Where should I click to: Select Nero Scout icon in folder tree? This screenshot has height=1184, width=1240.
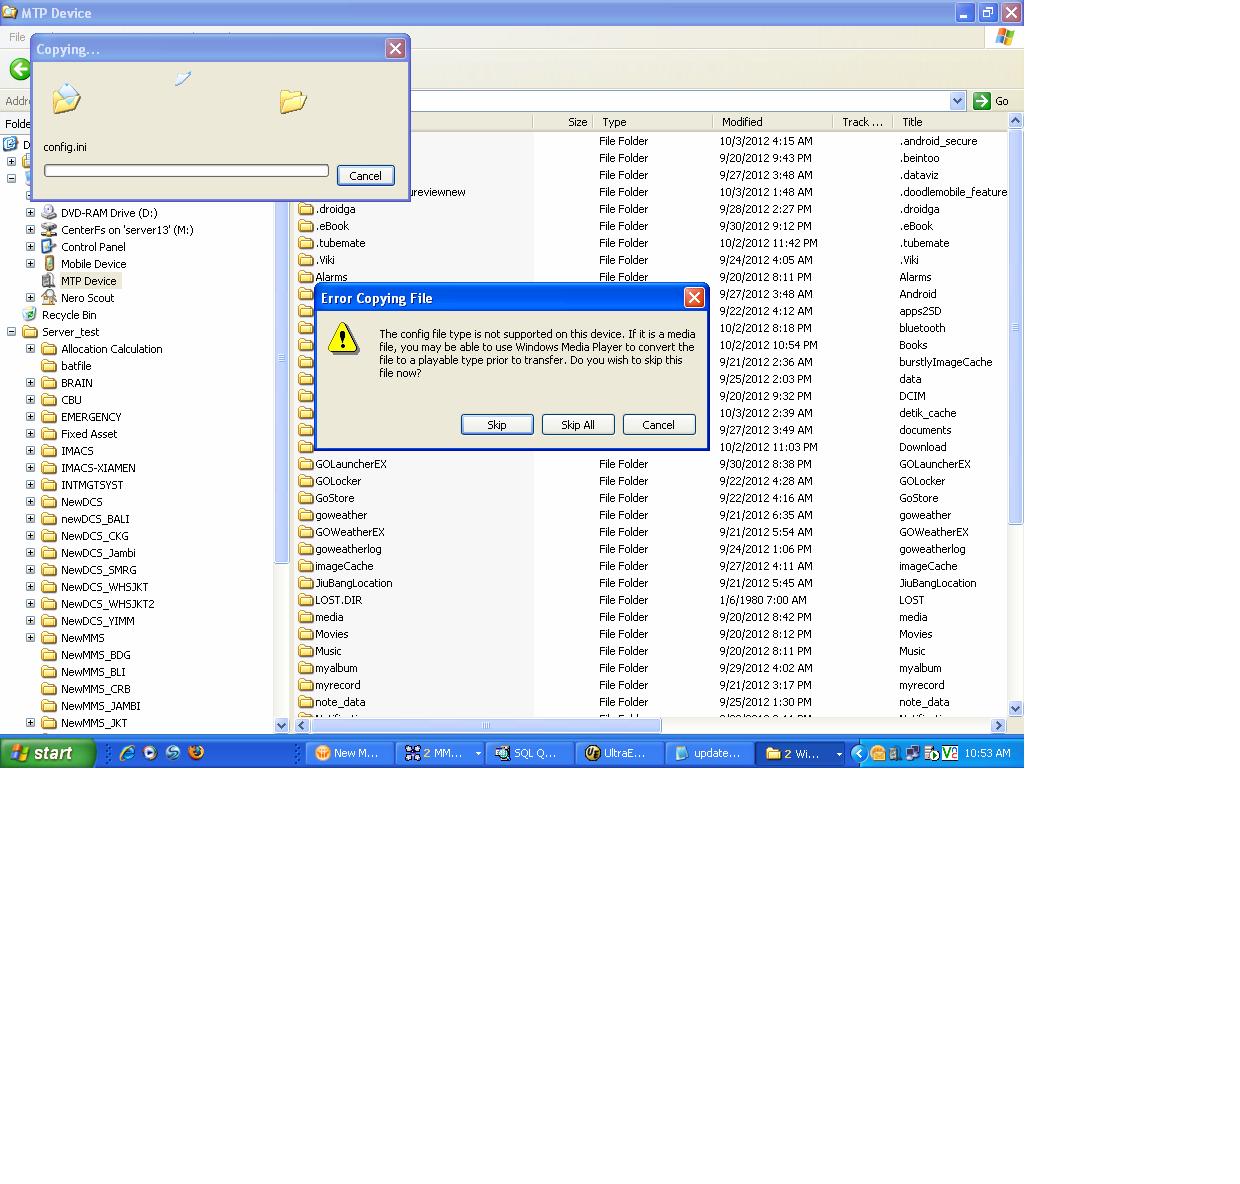tap(49, 298)
